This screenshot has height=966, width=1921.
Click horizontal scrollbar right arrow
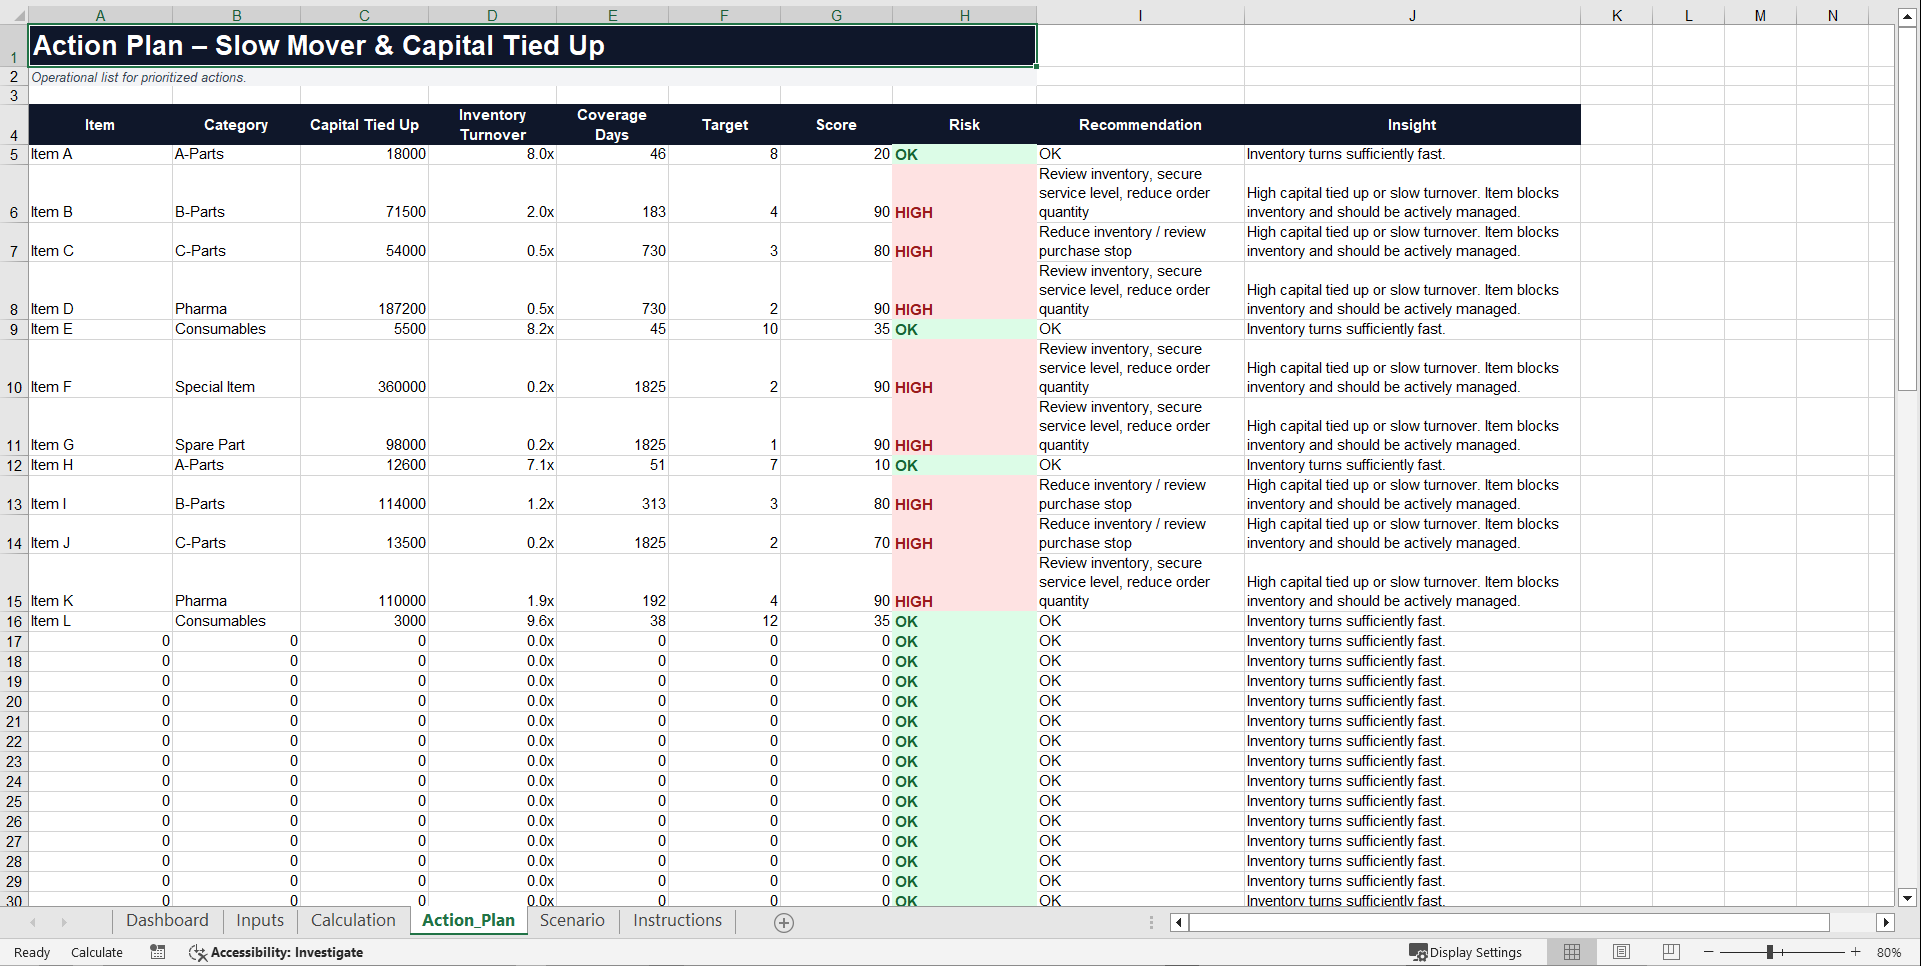[x=1886, y=923]
